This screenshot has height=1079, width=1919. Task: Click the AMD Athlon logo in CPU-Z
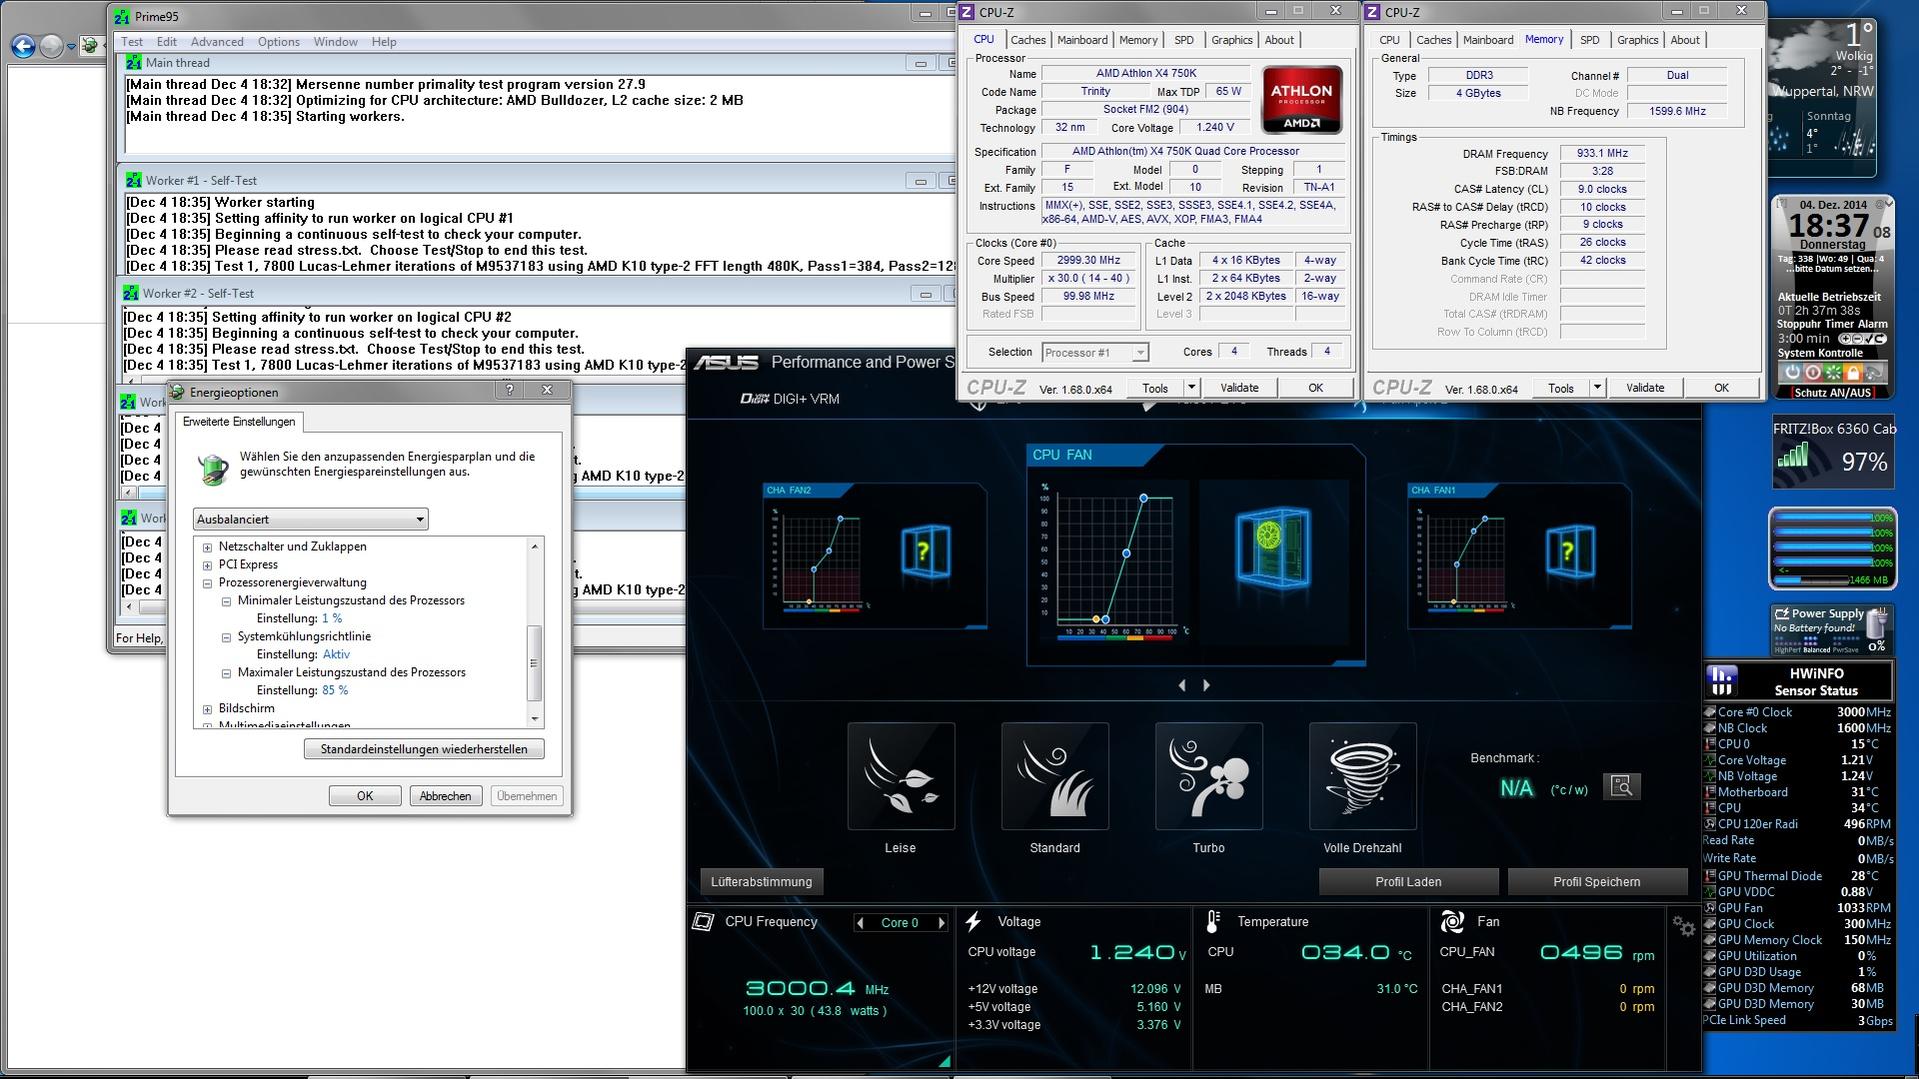tap(1301, 100)
